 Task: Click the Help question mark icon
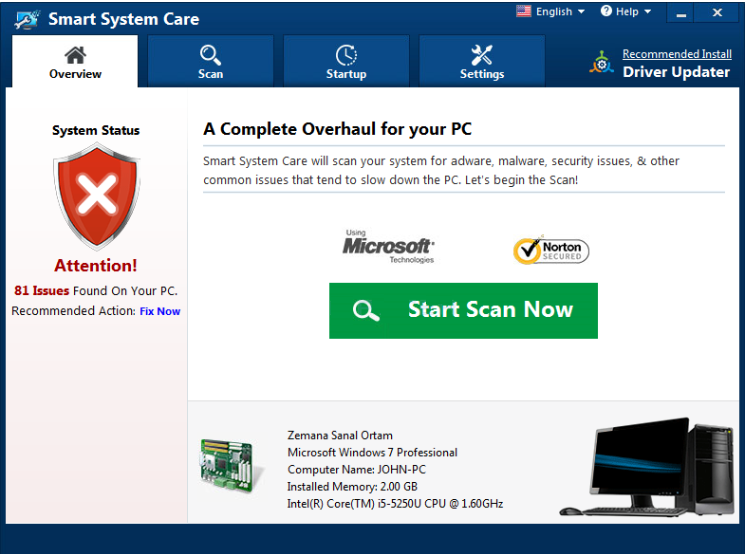606,11
